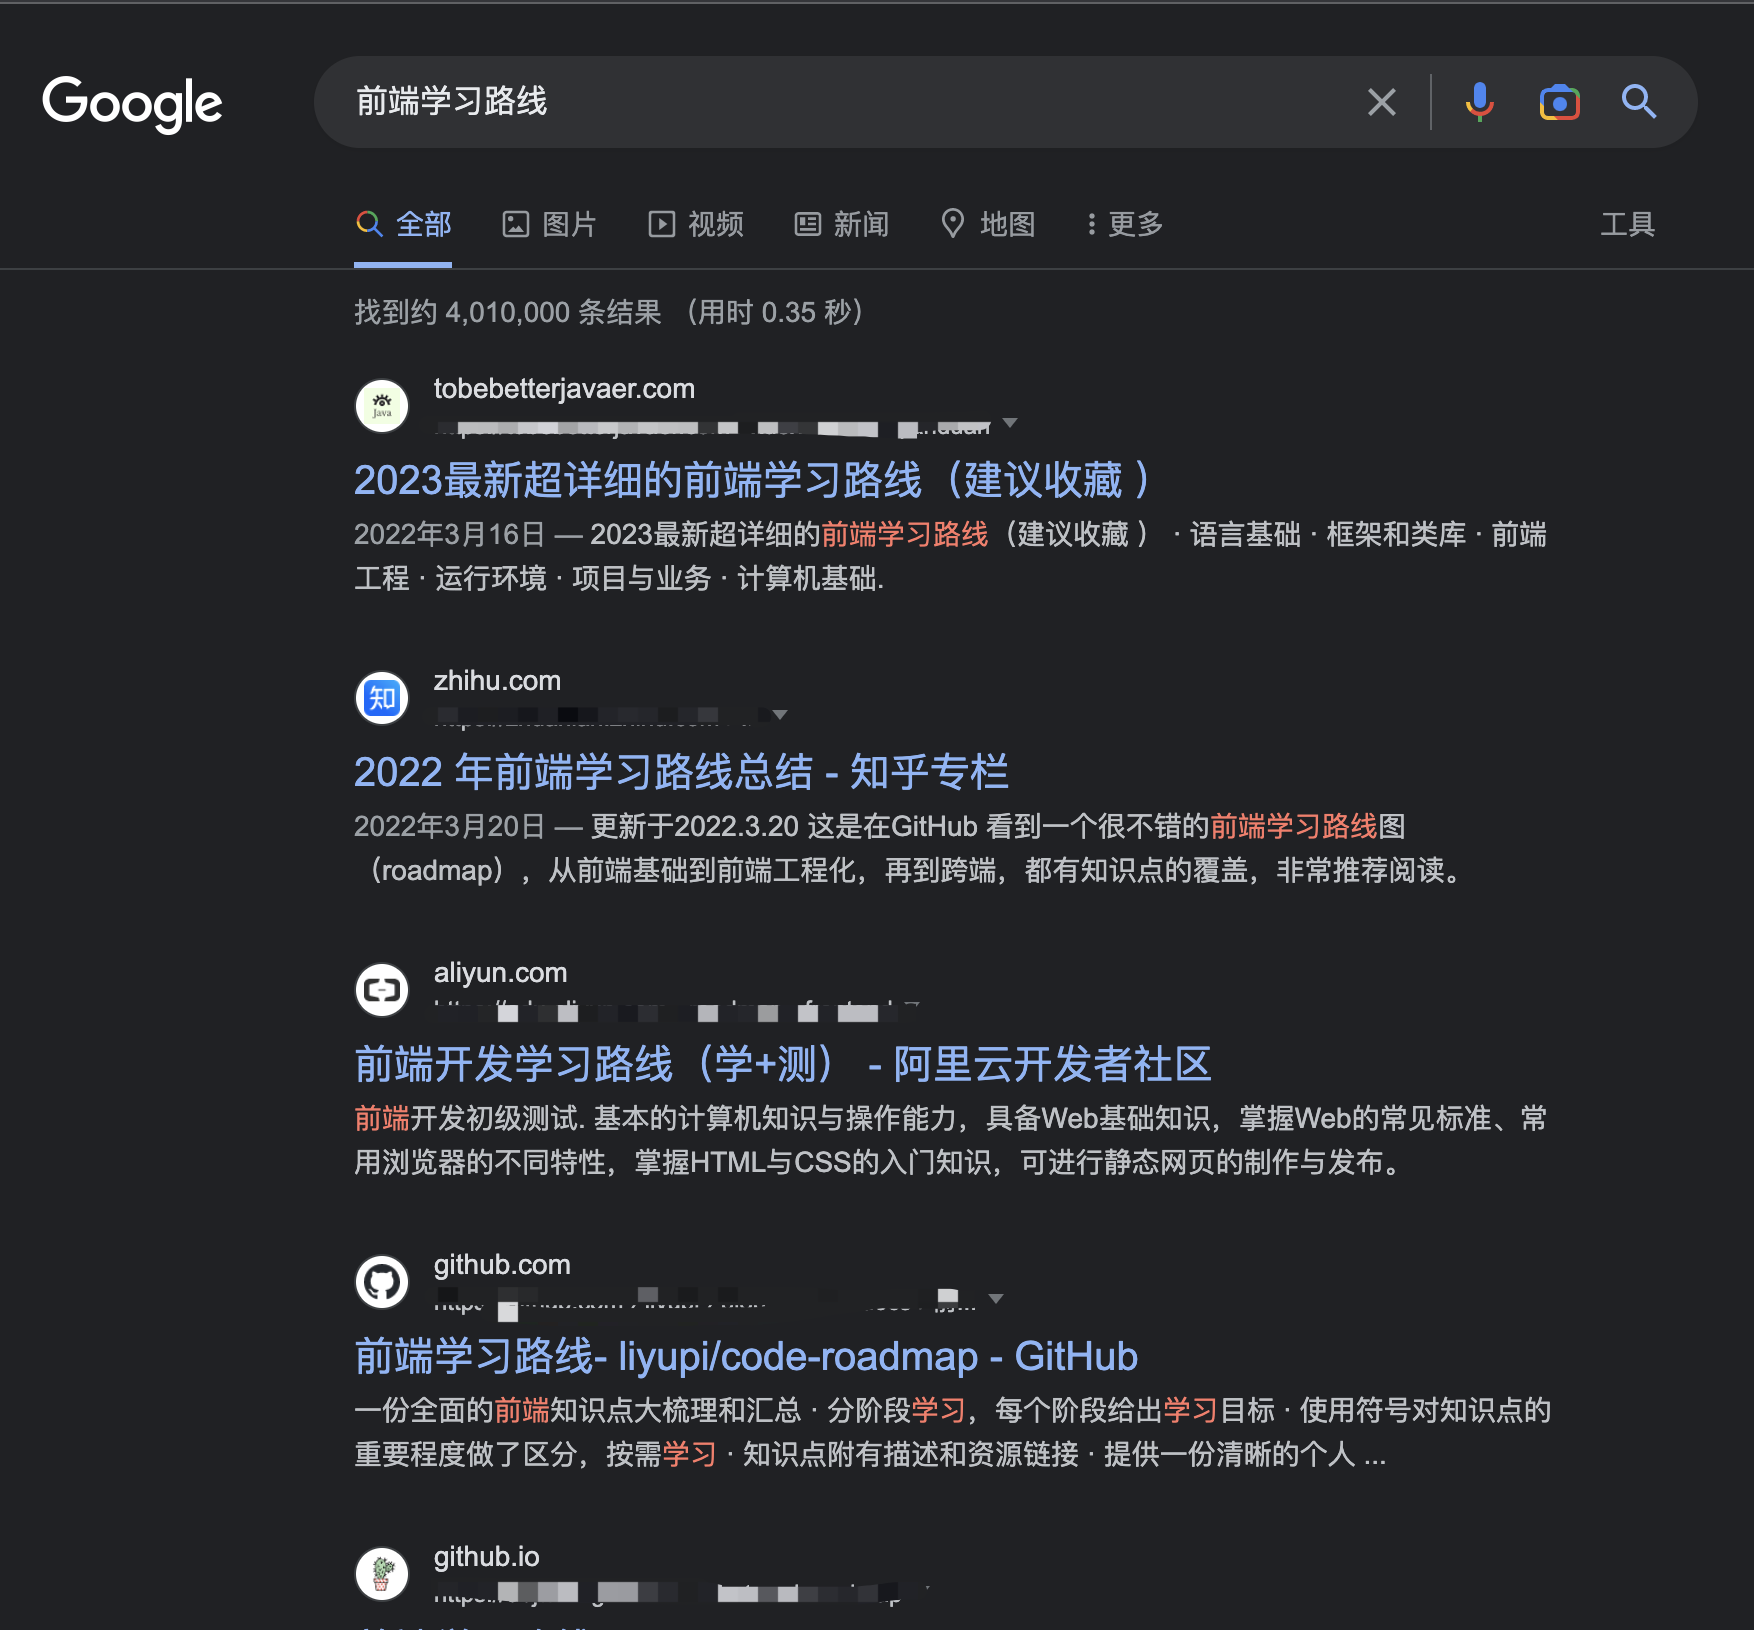The image size is (1754, 1630).
Task: Click the zhihu.com favicon
Action: [382, 698]
